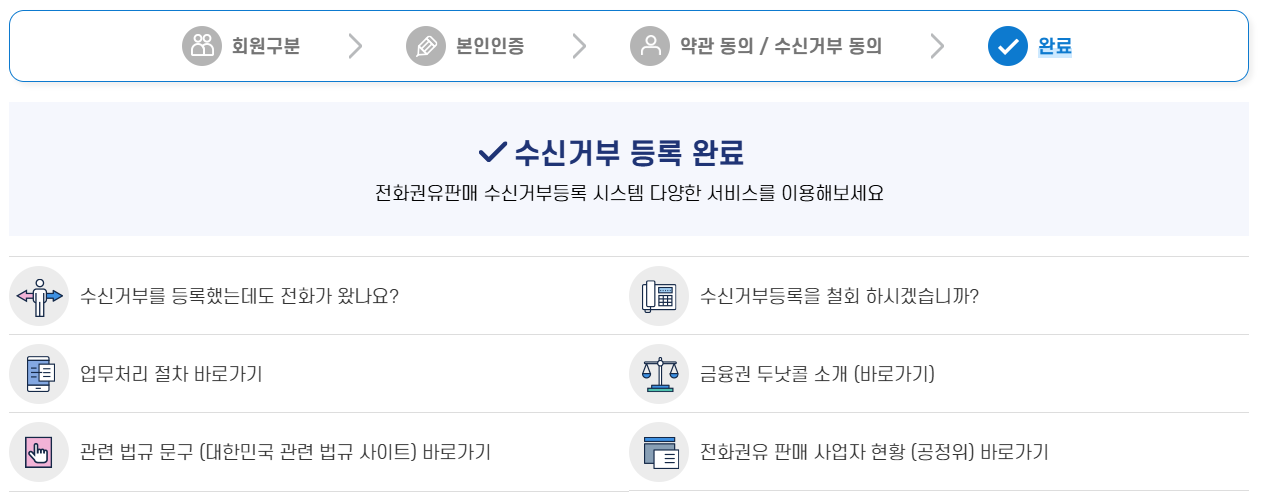Open 관련 법규 문구 바로가기 link
1261x499 pixels.
(x=285, y=452)
